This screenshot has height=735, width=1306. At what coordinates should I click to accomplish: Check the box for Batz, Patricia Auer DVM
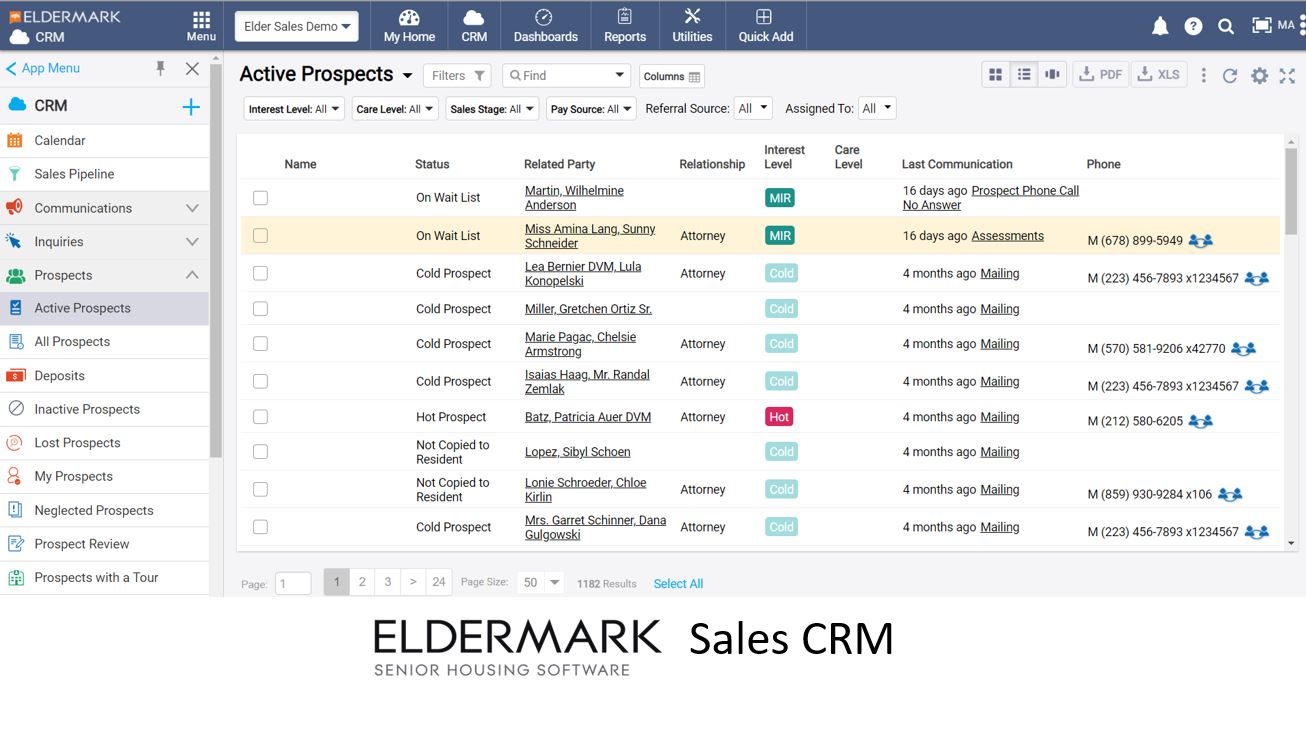(260, 417)
